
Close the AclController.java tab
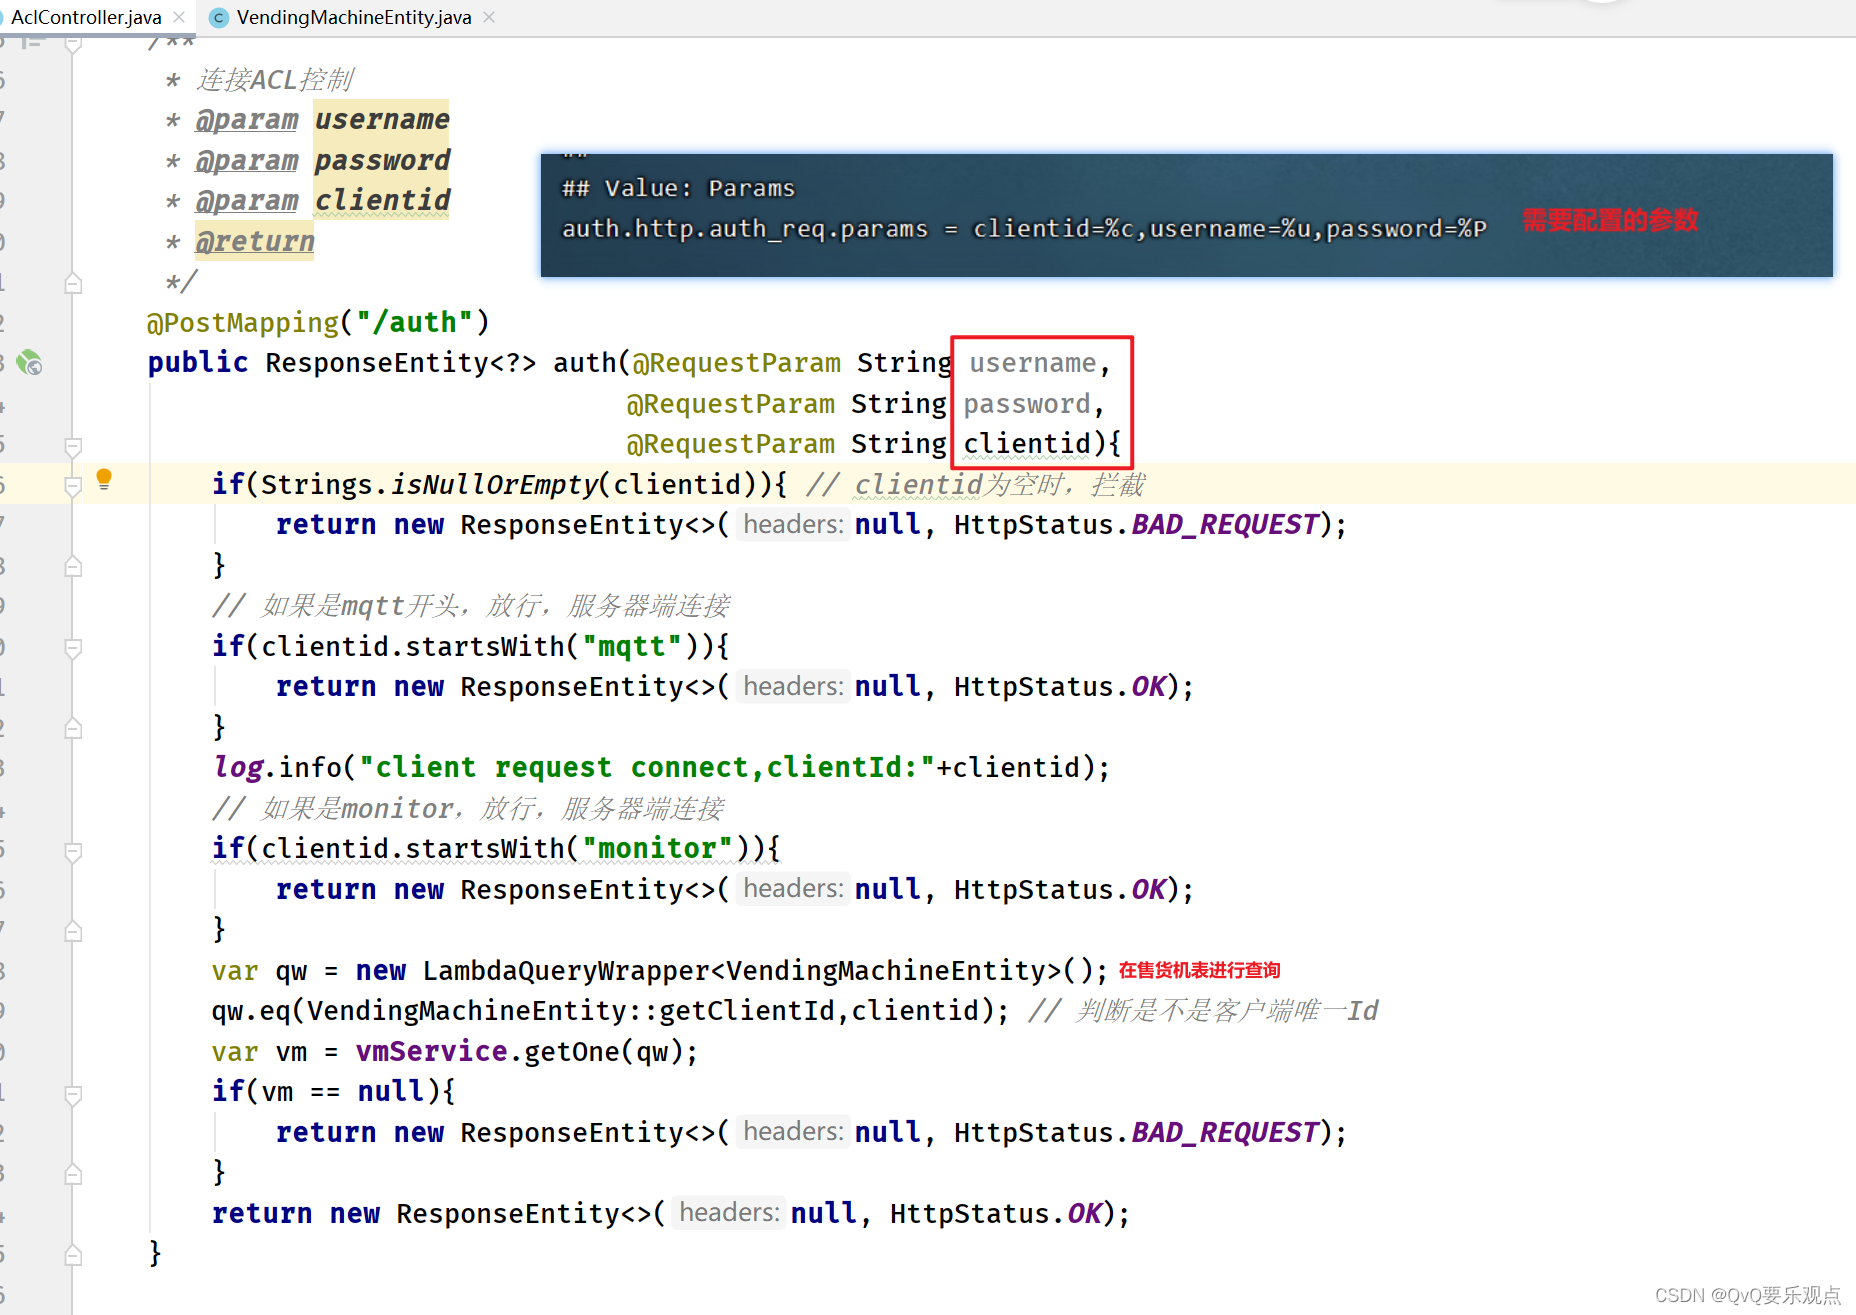[179, 17]
